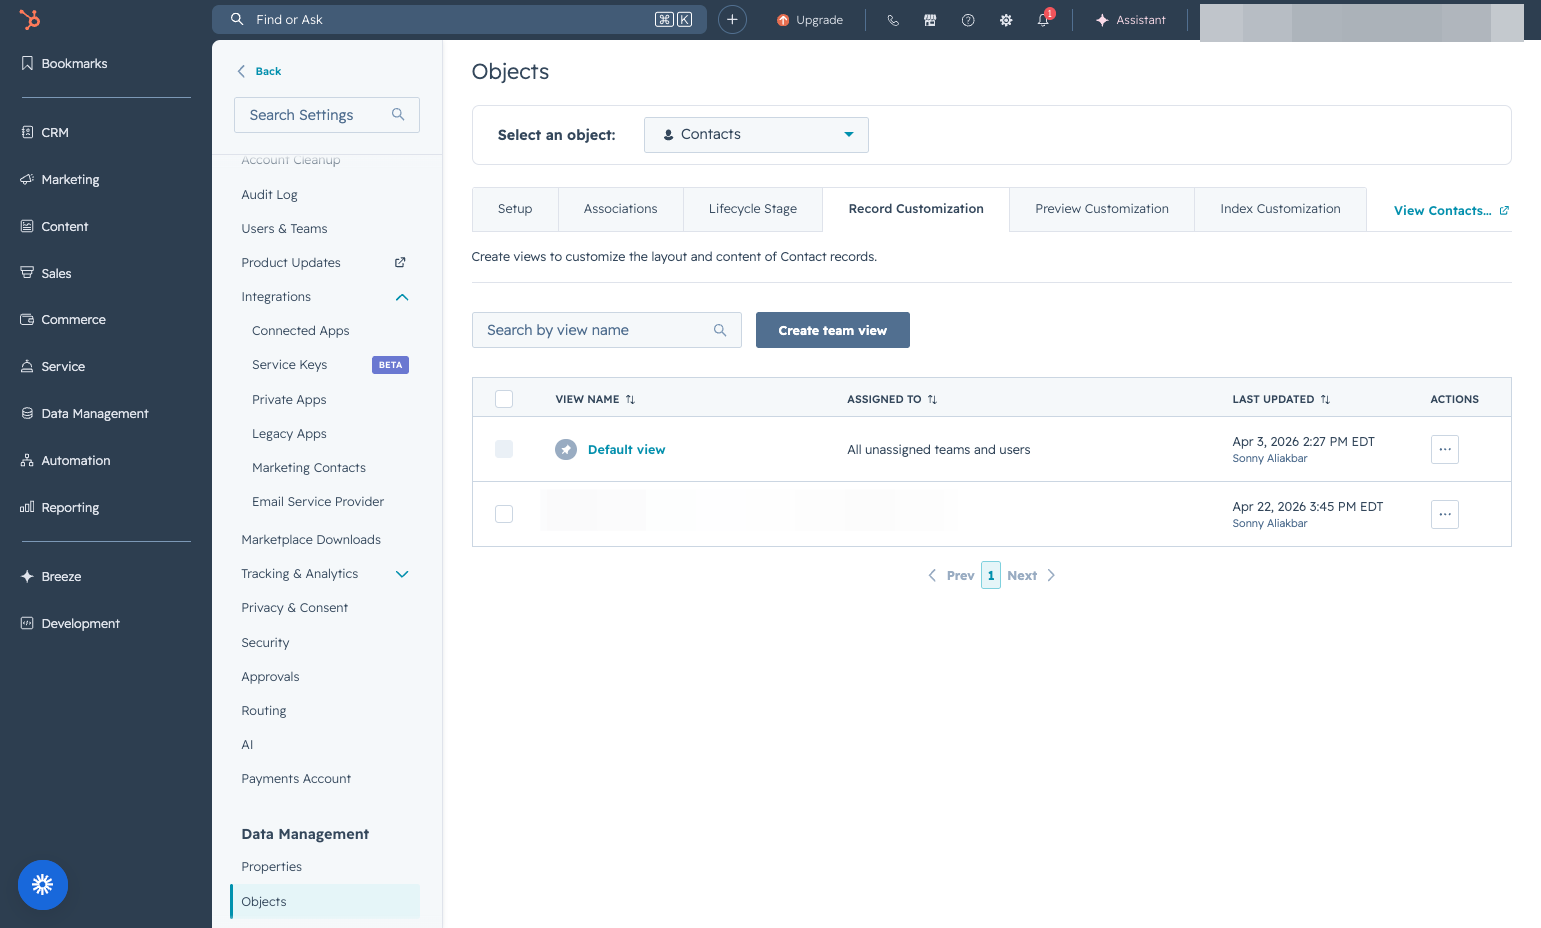The image size is (1541, 928).
Task: Select page 1 in pagination
Action: click(991, 575)
